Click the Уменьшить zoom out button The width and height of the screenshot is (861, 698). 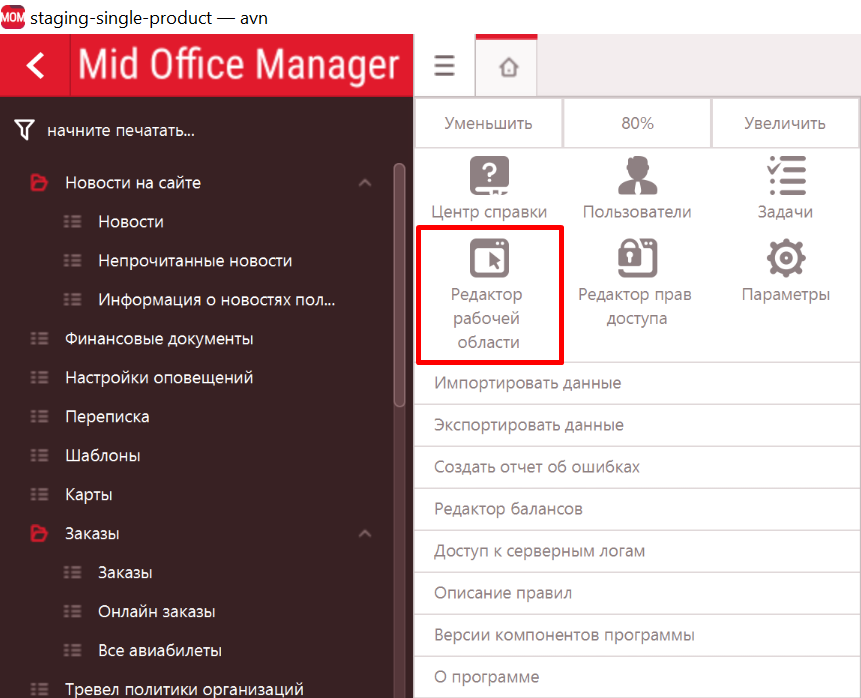coord(488,124)
